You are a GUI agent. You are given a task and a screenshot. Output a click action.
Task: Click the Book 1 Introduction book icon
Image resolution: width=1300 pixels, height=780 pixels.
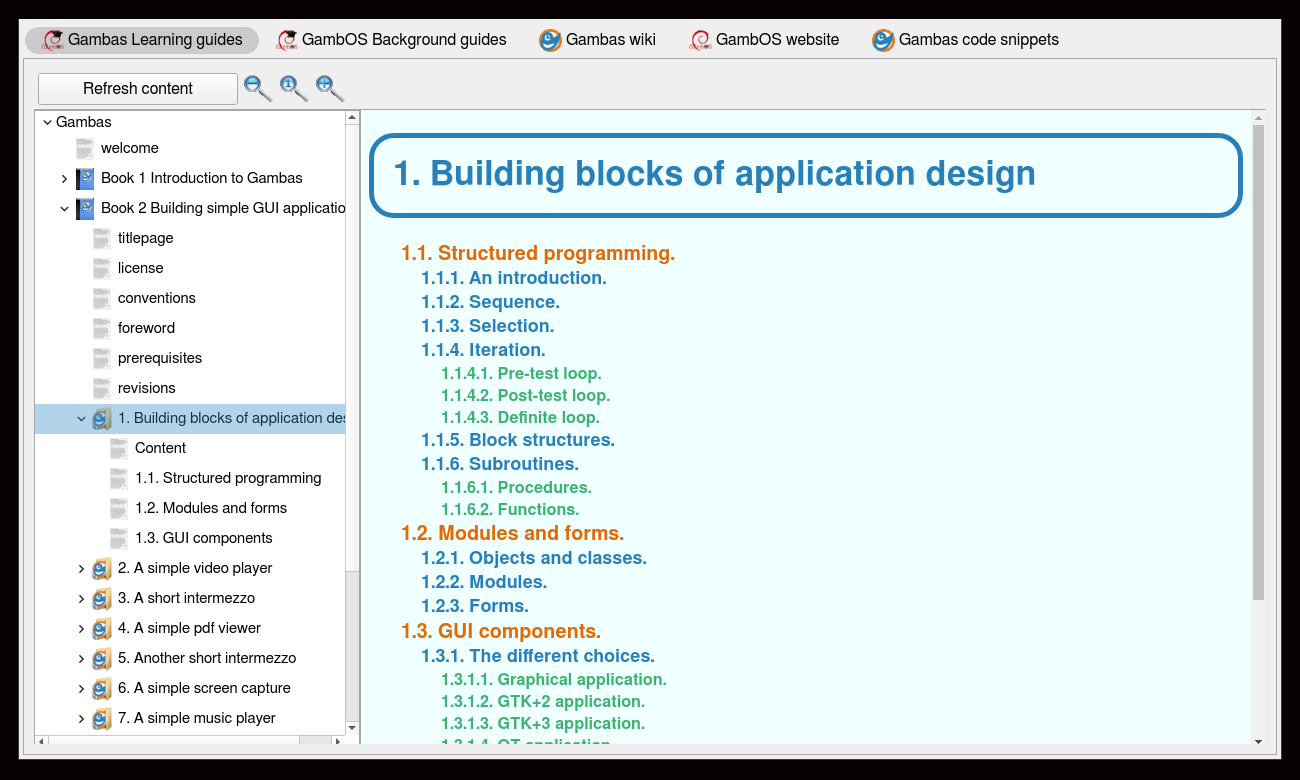(85, 179)
